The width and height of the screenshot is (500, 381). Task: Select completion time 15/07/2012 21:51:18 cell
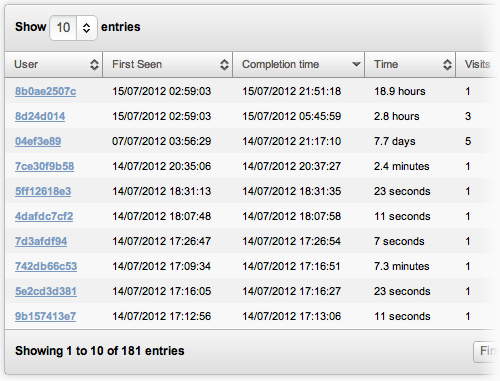click(x=292, y=91)
